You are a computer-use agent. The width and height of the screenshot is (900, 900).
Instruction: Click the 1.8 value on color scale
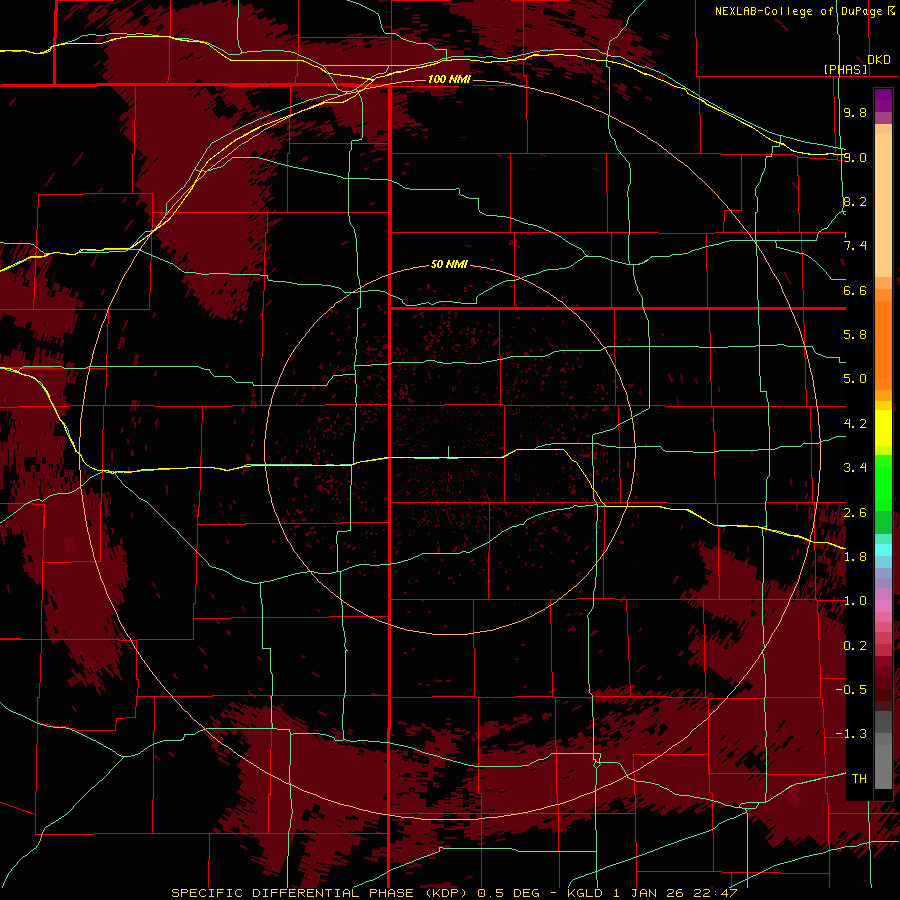tap(855, 557)
